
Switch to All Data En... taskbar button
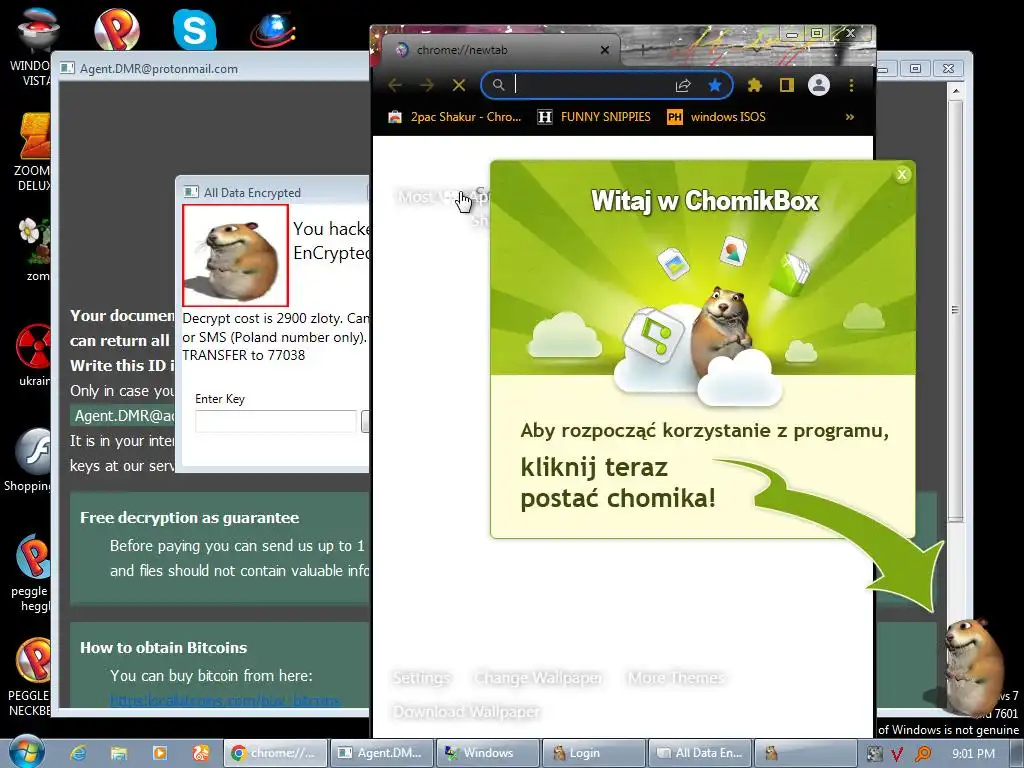(699, 753)
